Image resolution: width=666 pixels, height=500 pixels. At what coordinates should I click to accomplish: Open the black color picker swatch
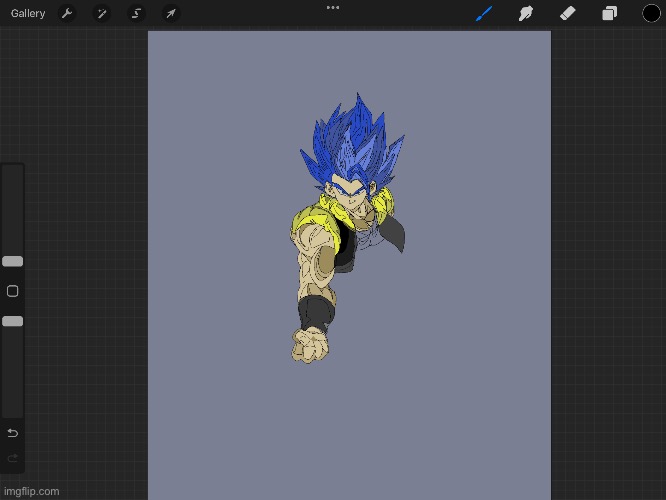(651, 14)
